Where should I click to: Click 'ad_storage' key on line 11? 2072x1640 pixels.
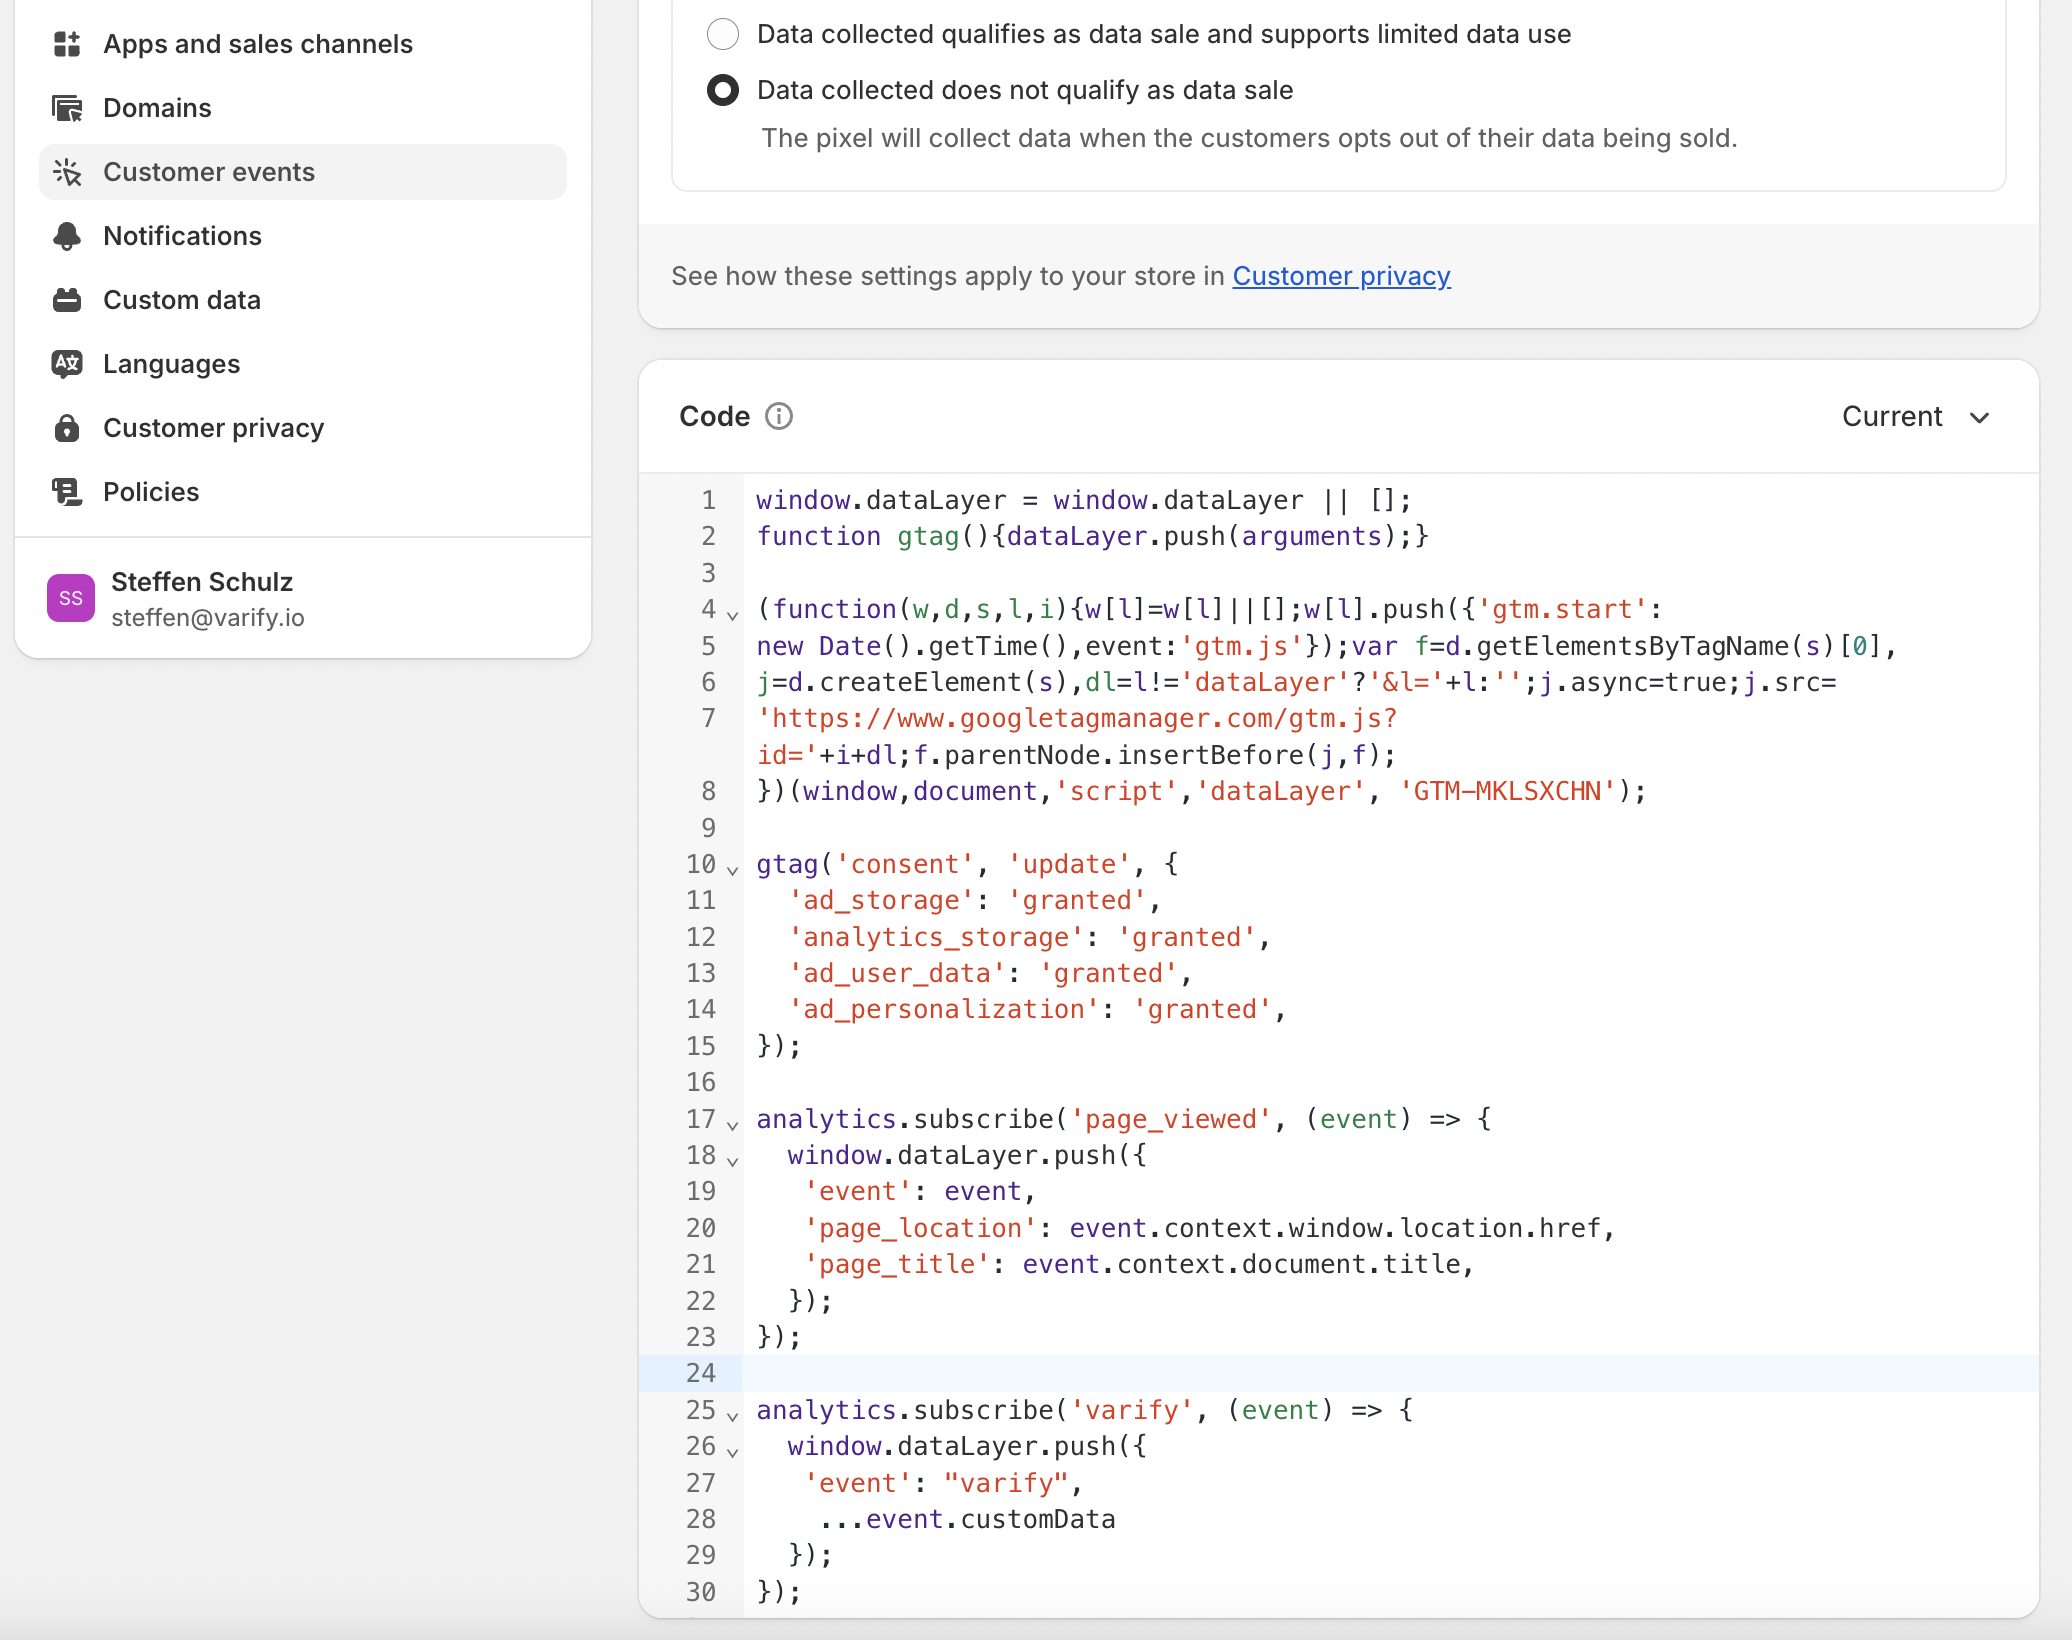coord(882,900)
